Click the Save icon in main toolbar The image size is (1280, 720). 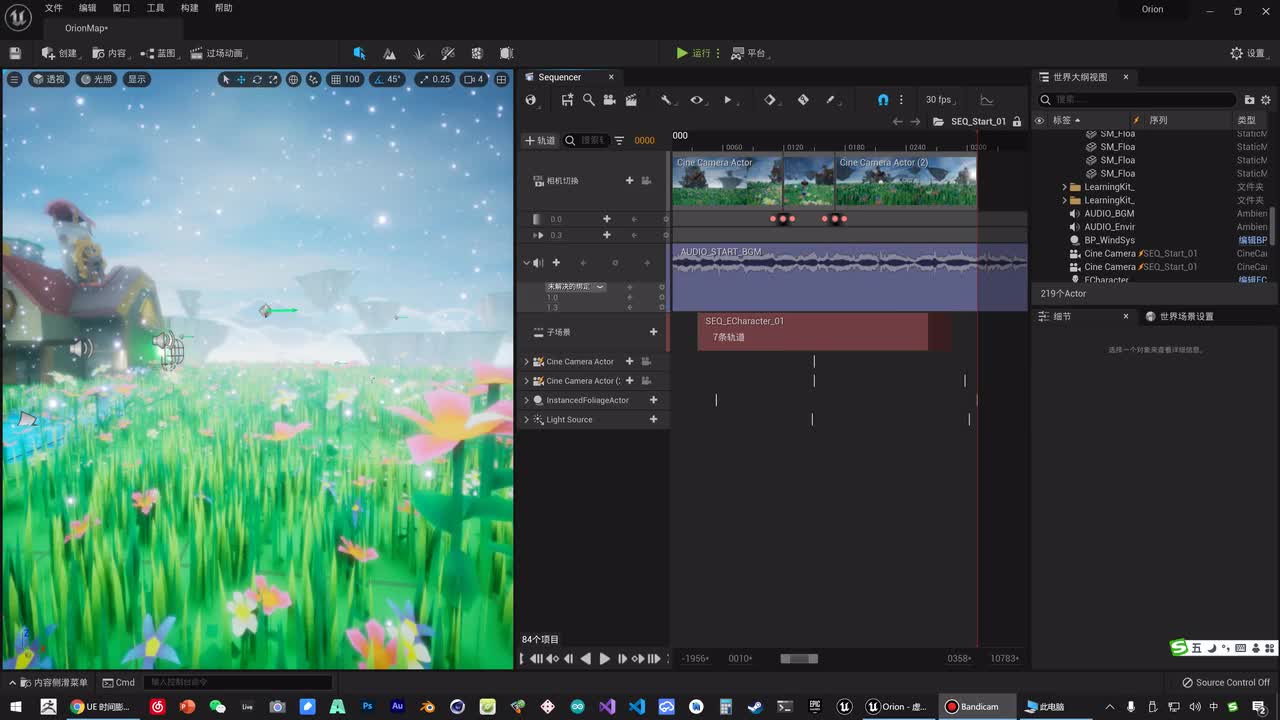coord(15,53)
